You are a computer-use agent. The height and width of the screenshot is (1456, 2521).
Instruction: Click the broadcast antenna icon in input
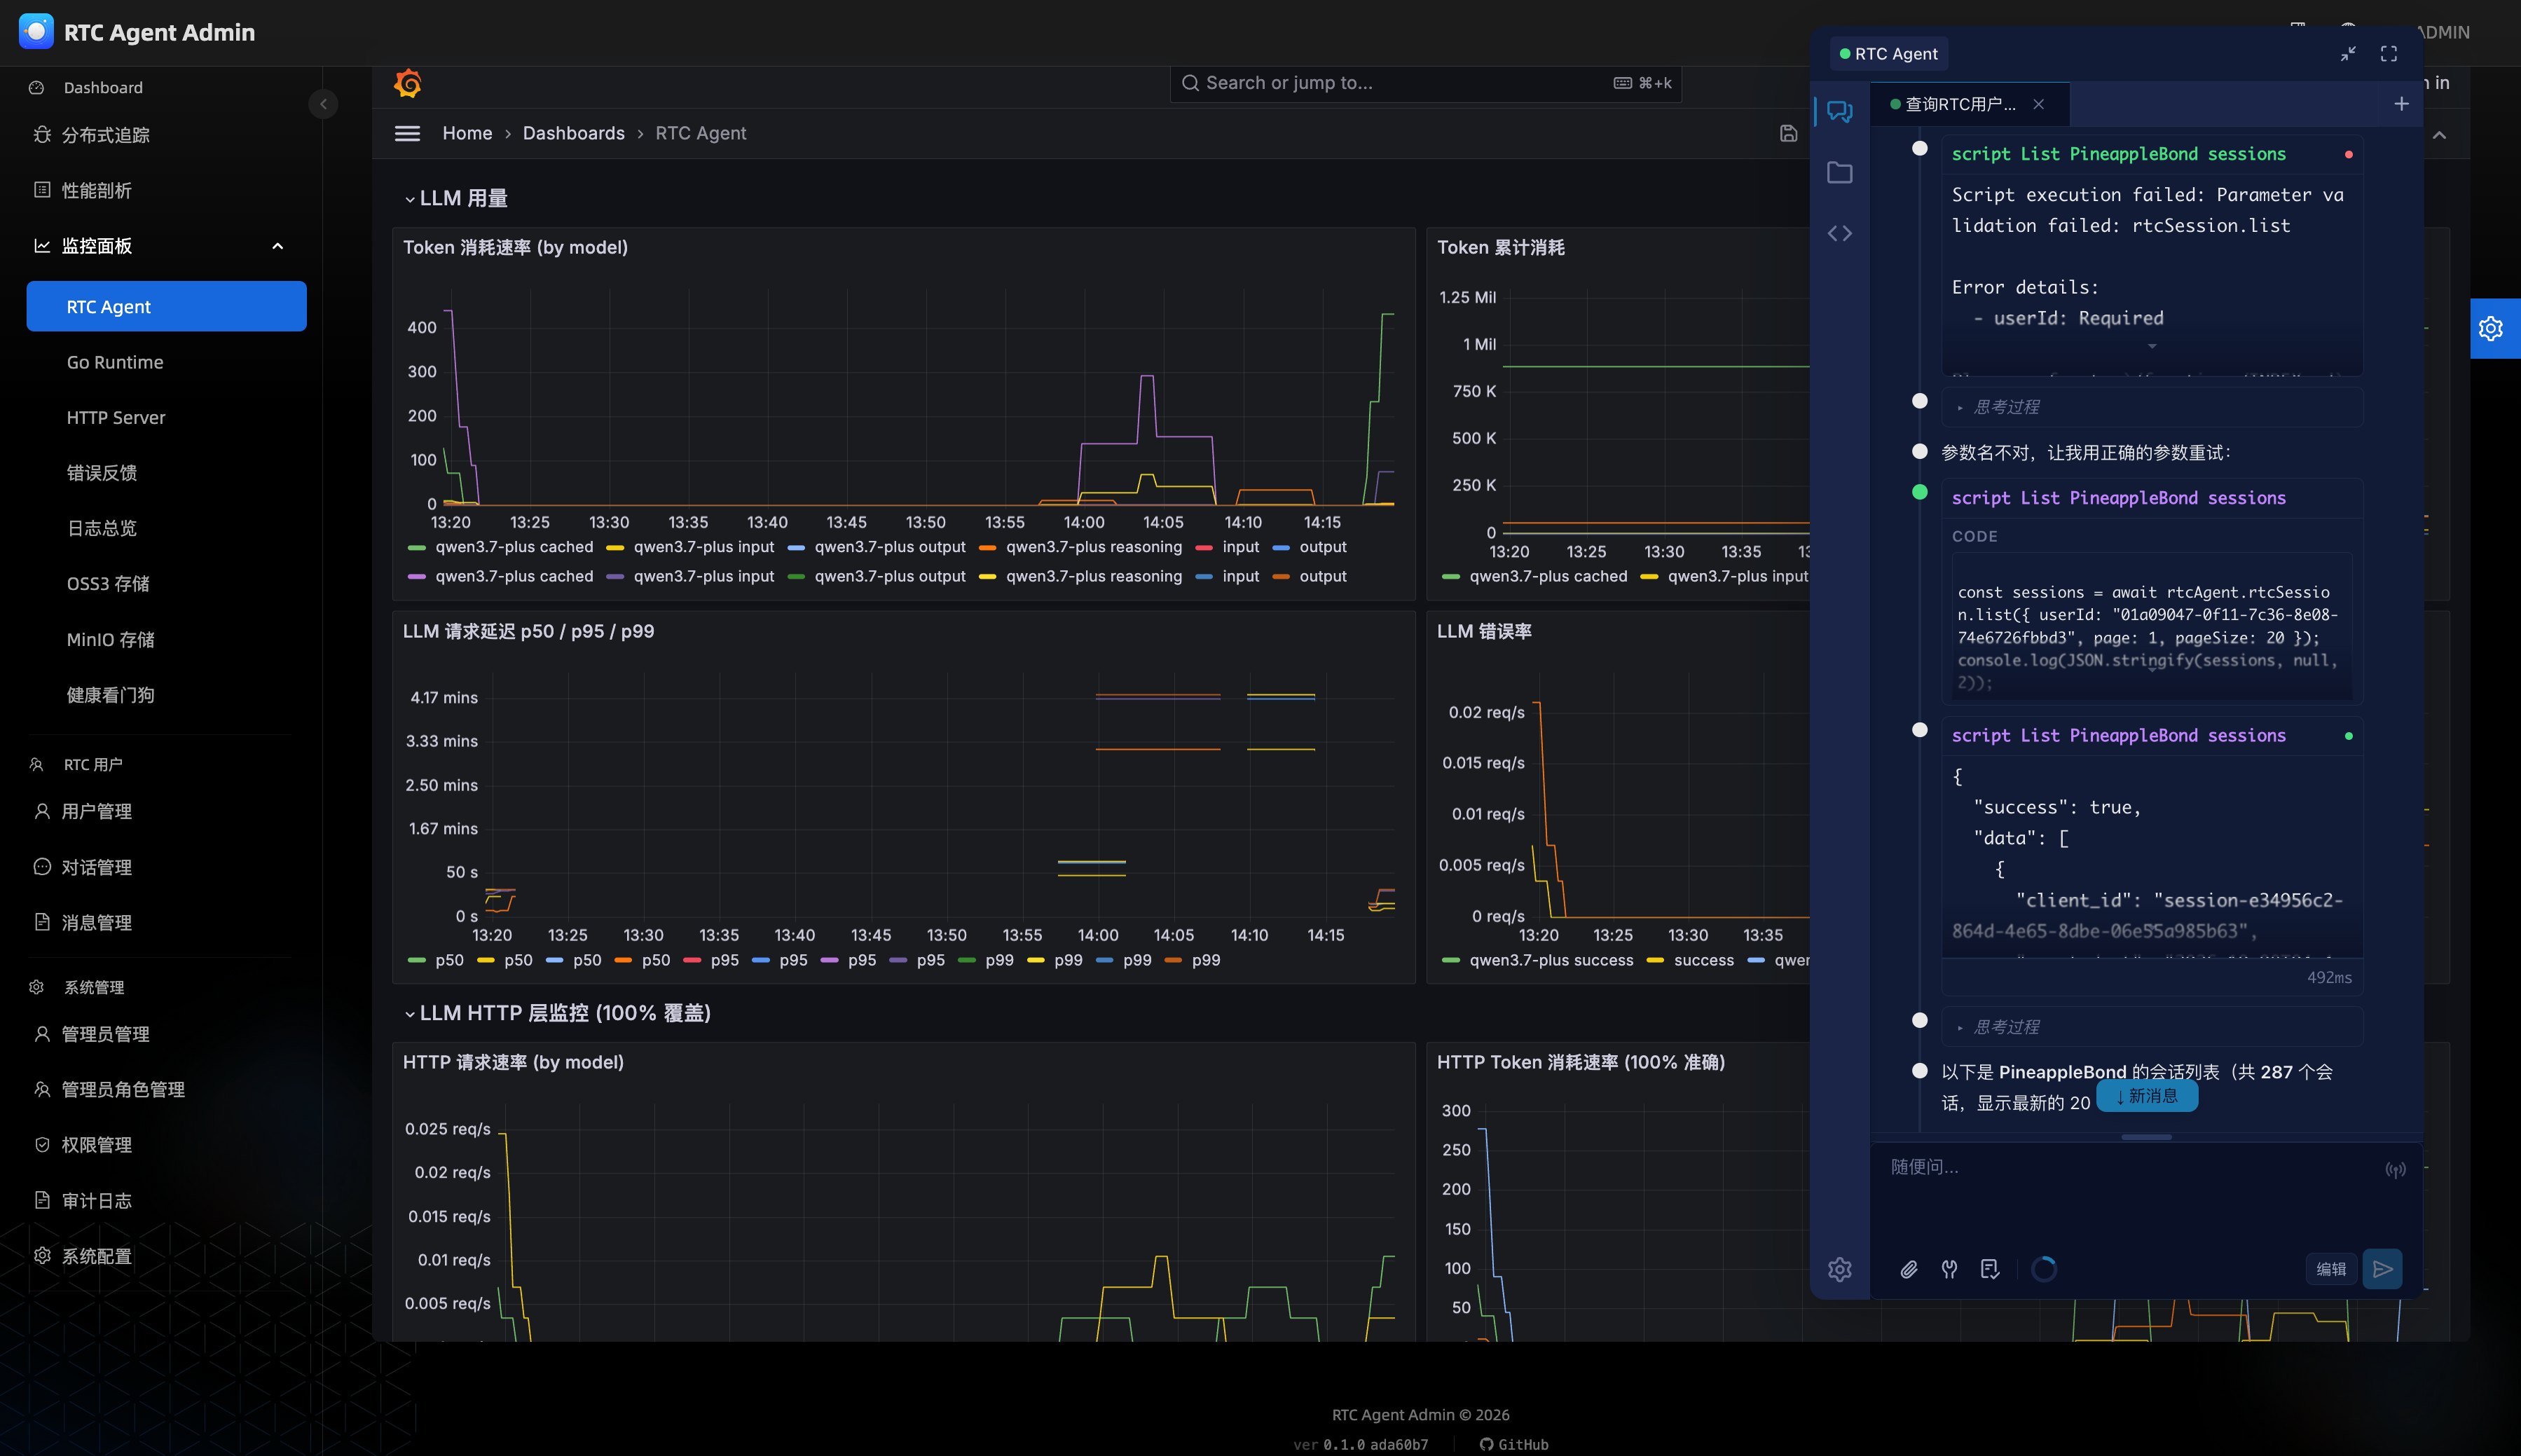[x=2395, y=1169]
